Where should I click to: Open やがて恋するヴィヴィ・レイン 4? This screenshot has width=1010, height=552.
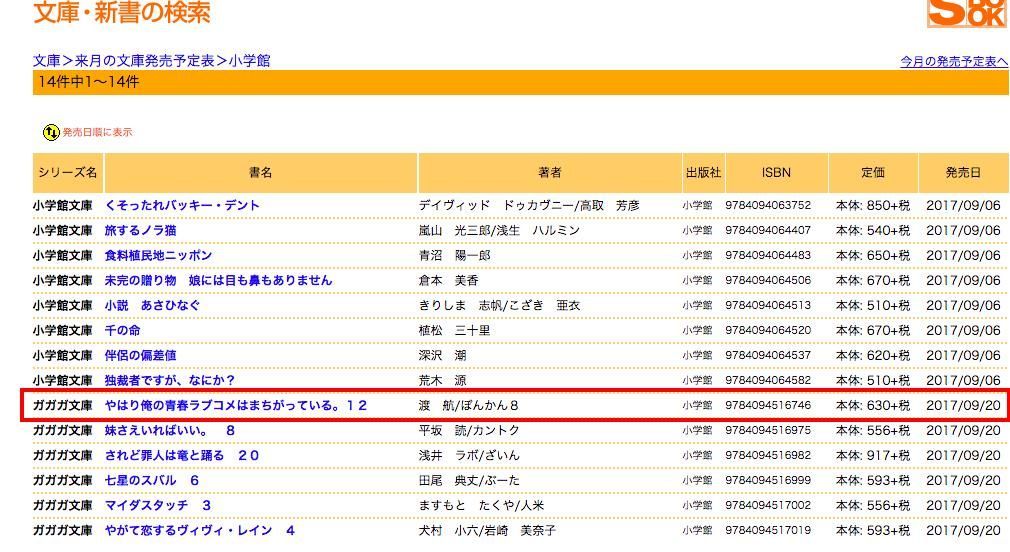point(200,531)
